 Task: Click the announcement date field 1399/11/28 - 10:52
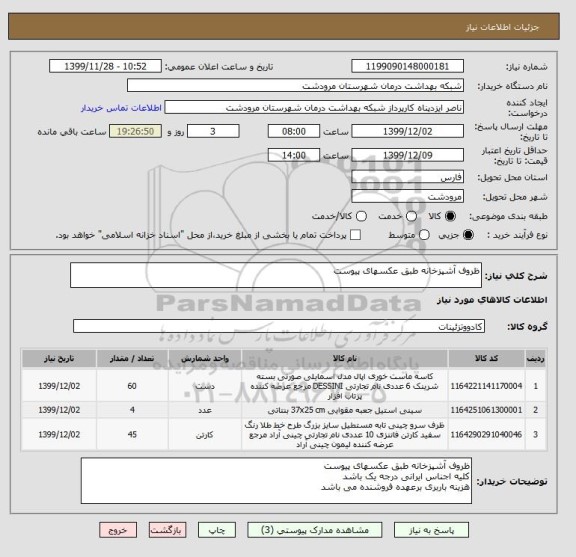tap(105, 67)
